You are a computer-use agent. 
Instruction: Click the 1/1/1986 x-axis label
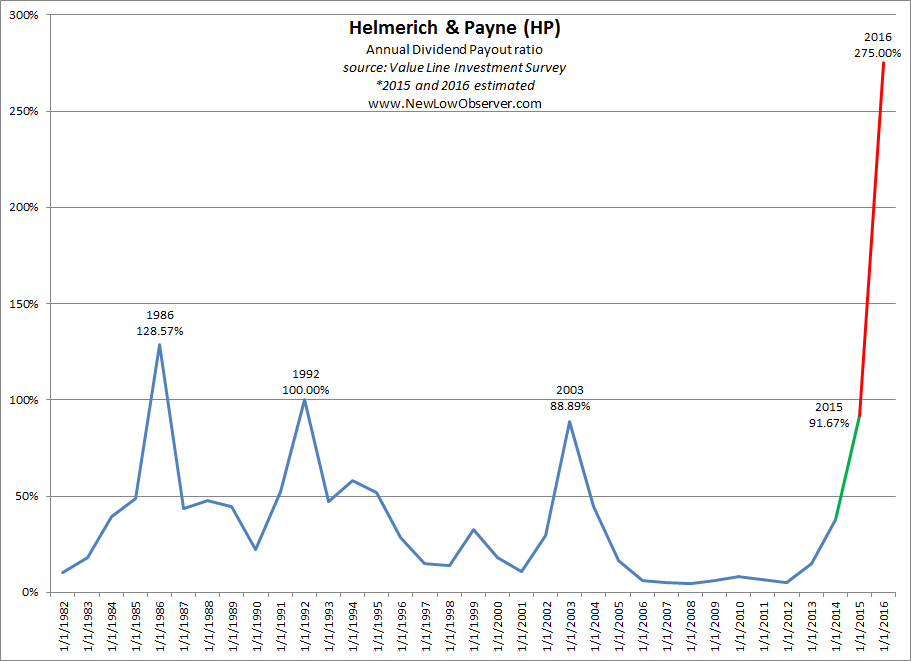[x=160, y=626]
